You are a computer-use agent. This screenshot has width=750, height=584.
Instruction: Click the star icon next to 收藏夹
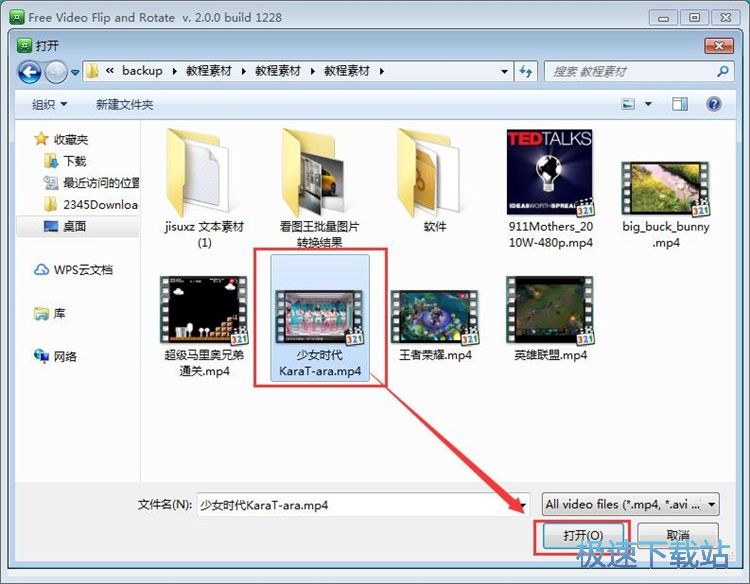41,139
